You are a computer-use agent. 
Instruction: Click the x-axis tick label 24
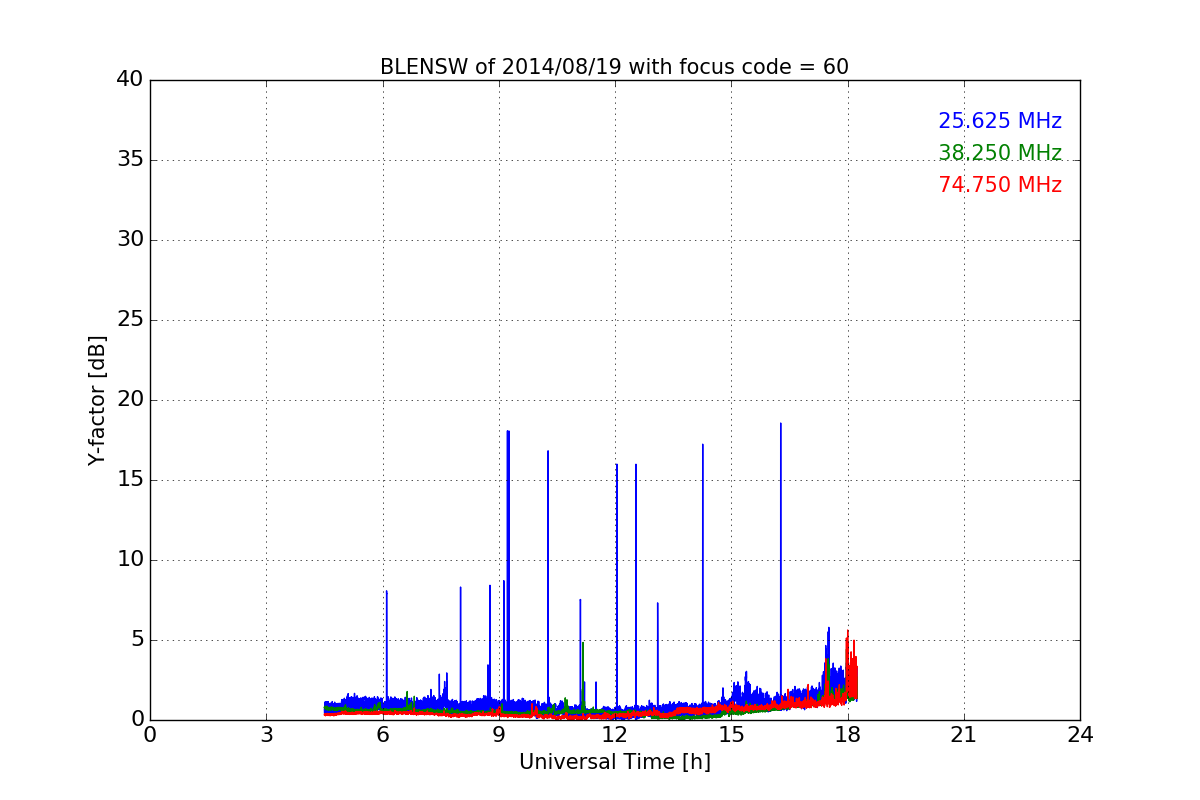[1080, 734]
